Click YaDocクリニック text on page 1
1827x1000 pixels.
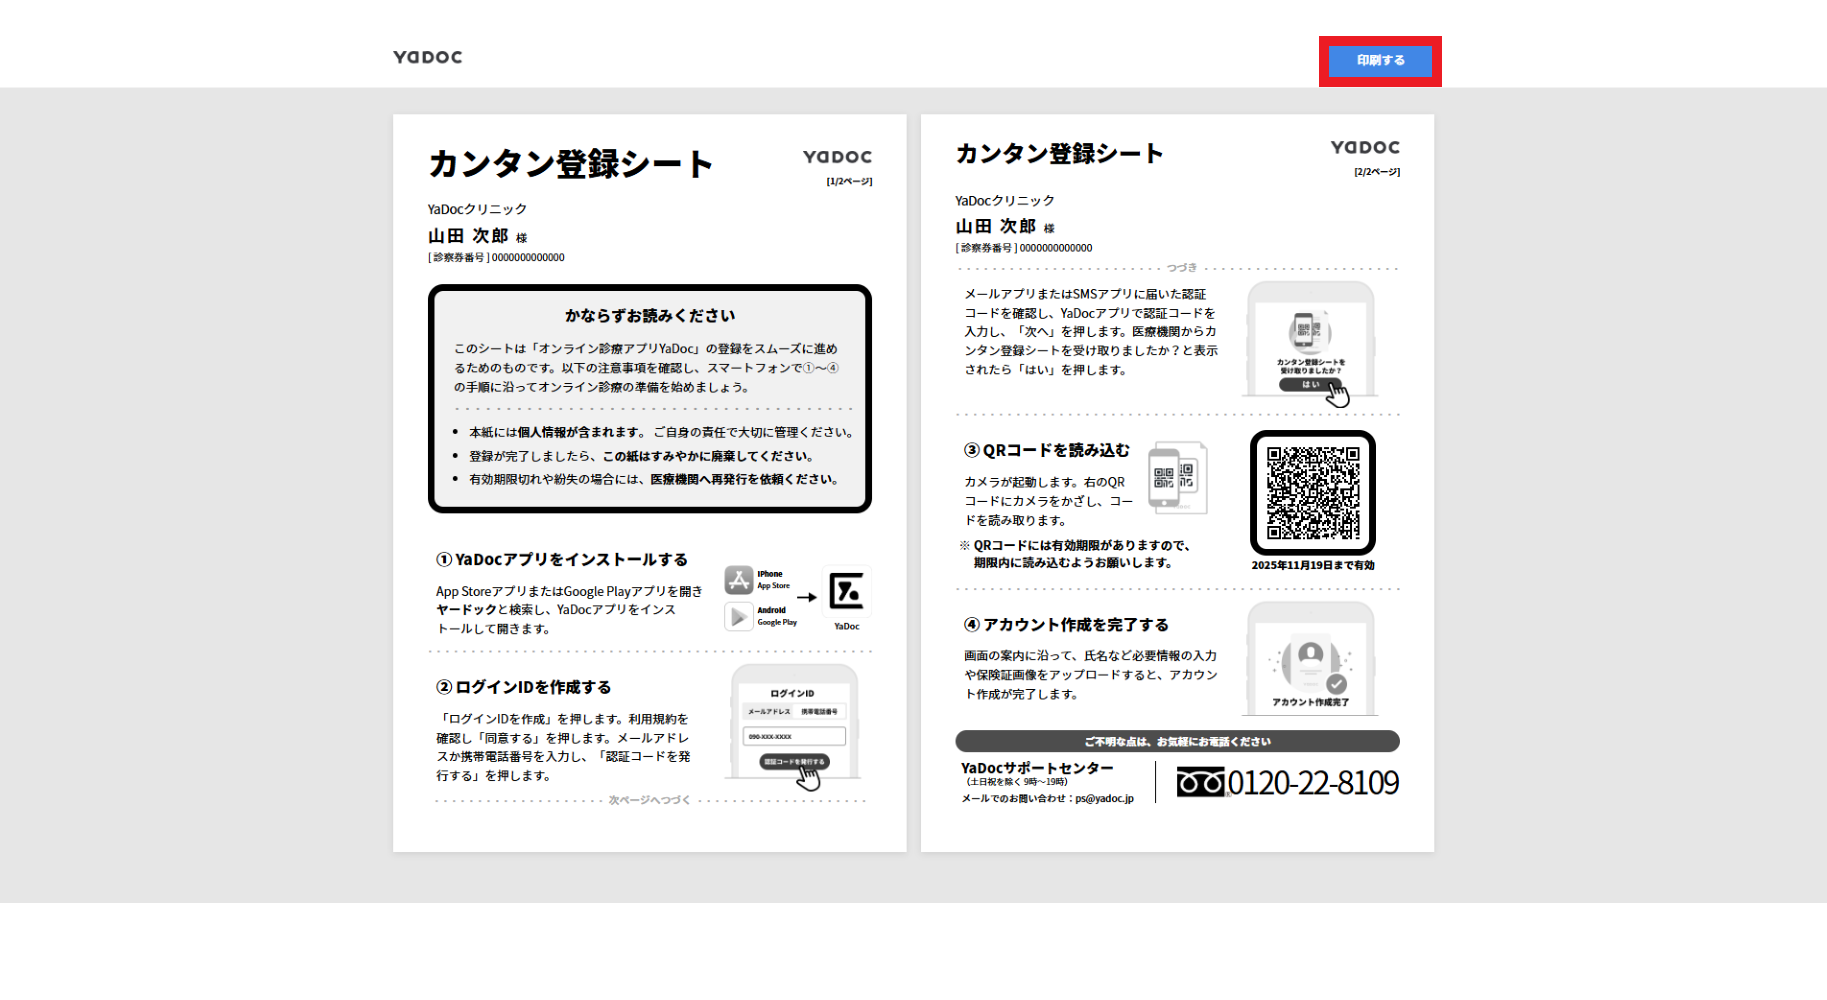477,209
